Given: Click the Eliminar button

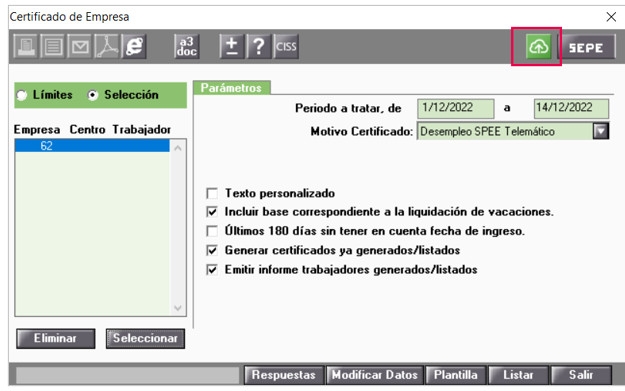Looking at the screenshot, I should click(55, 338).
